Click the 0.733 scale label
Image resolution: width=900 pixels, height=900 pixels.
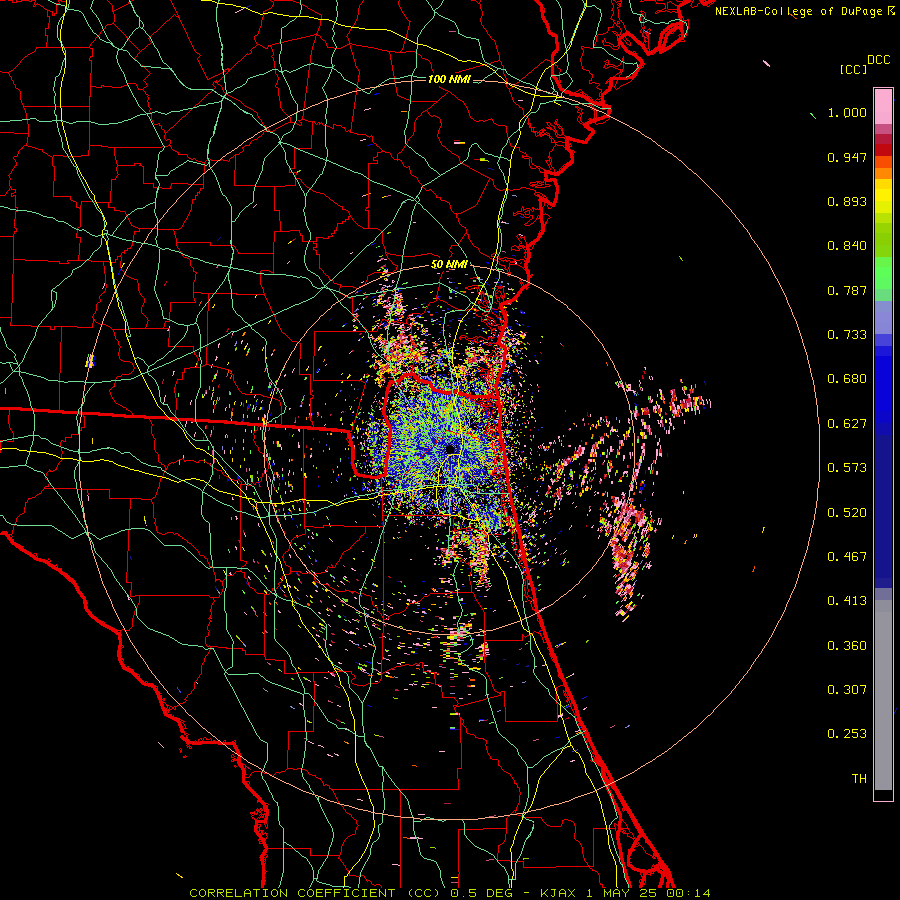[x=847, y=335]
